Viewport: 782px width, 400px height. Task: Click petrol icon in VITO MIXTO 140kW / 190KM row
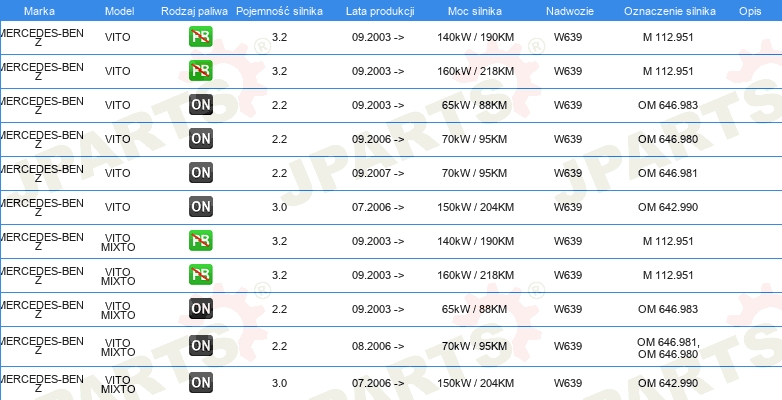click(200, 241)
